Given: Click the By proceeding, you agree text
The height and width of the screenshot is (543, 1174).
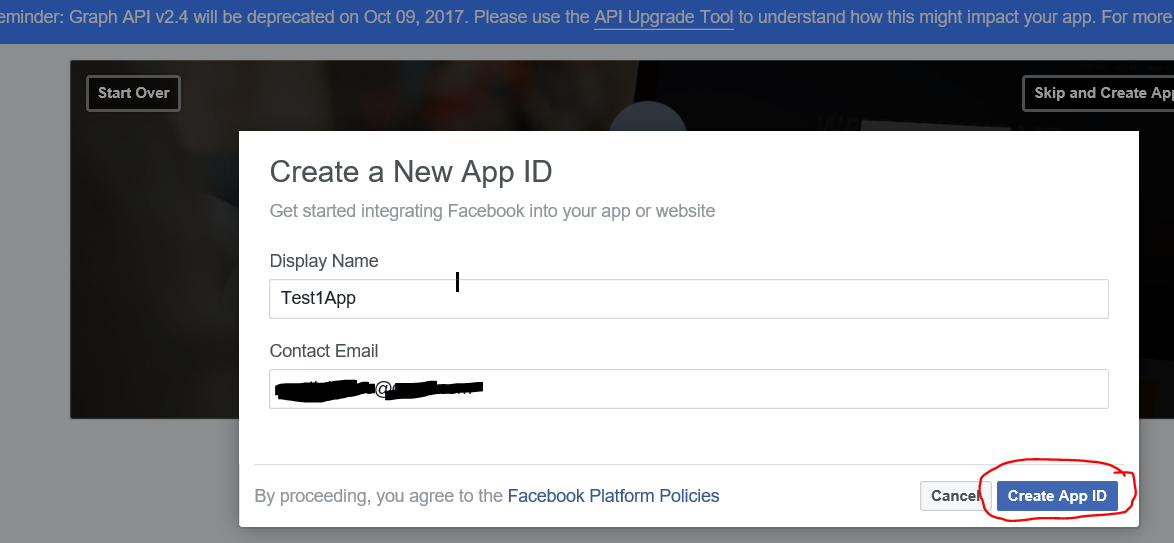Looking at the screenshot, I should click(378, 496).
